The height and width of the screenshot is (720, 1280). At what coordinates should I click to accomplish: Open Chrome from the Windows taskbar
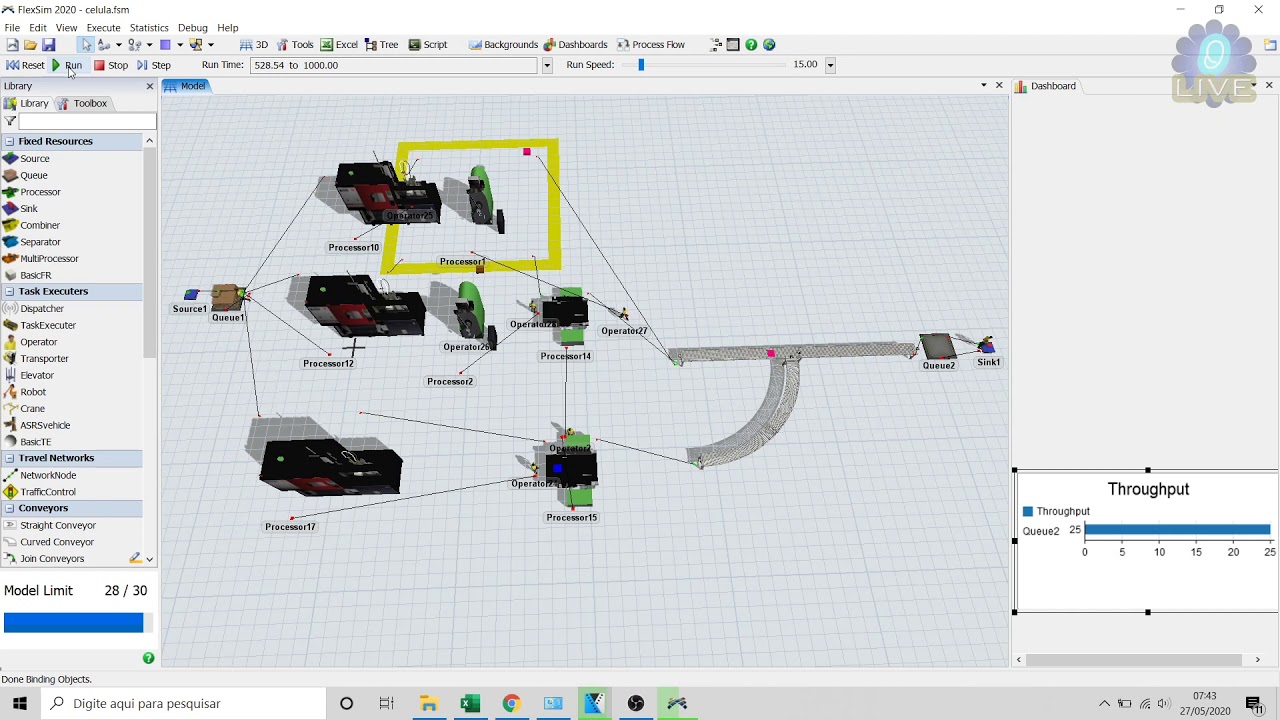[x=511, y=704]
